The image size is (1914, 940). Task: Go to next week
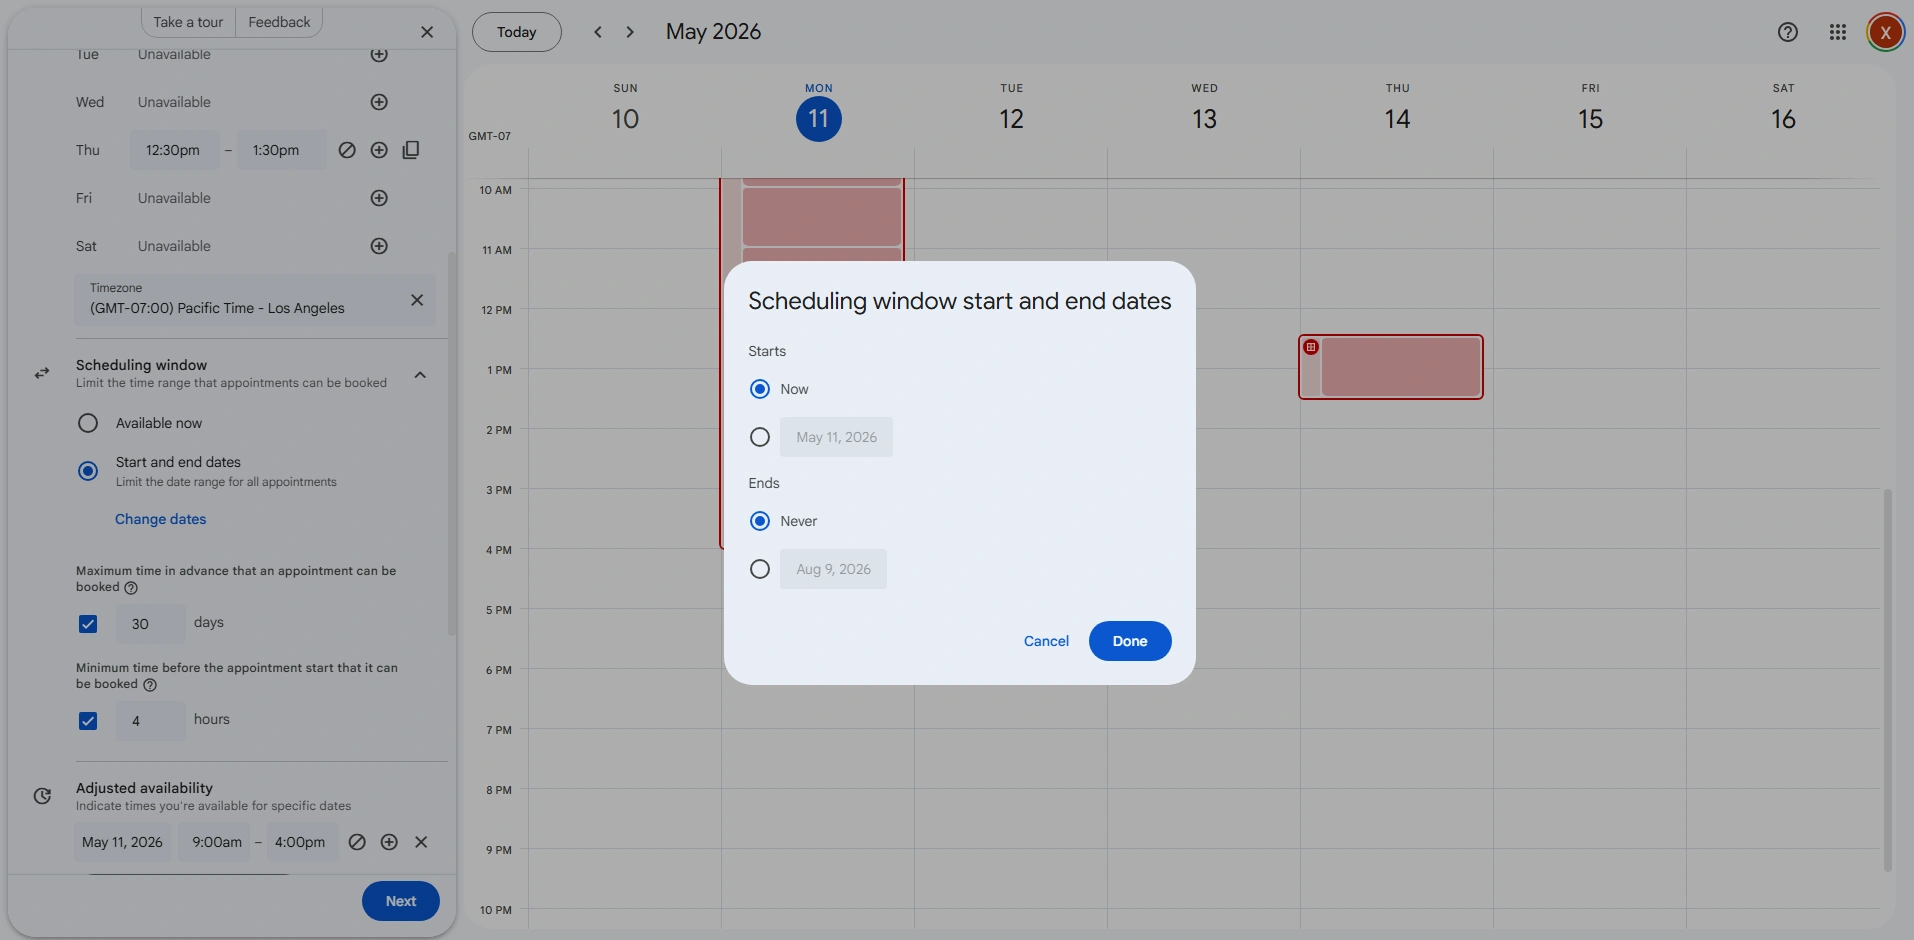pyautogui.click(x=630, y=32)
